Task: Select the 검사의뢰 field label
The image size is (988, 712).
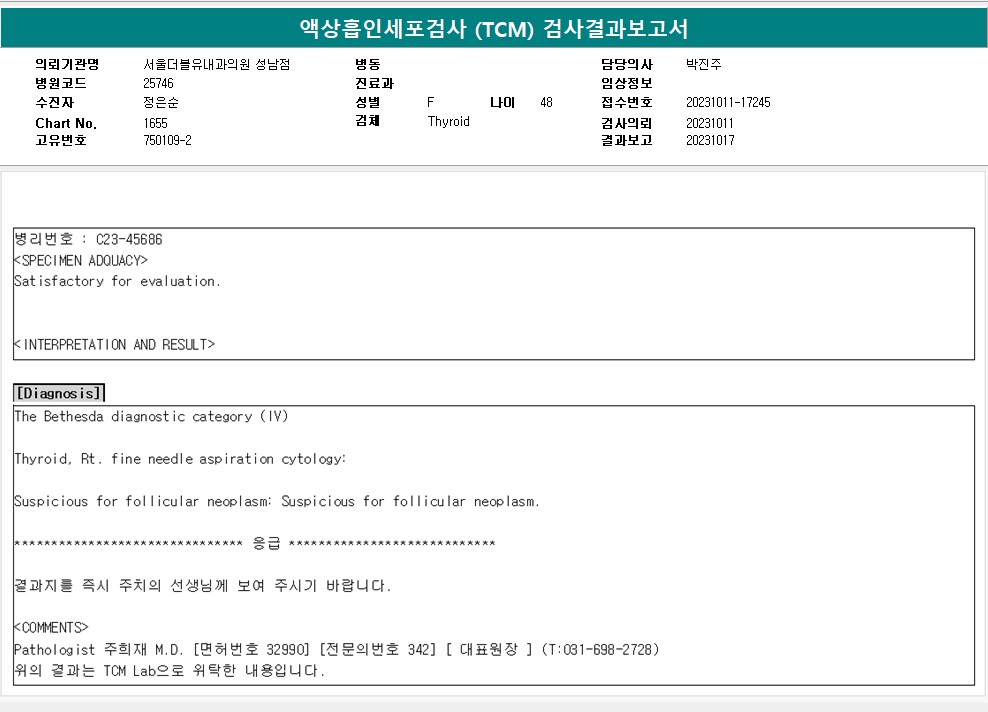Action: click(x=626, y=123)
